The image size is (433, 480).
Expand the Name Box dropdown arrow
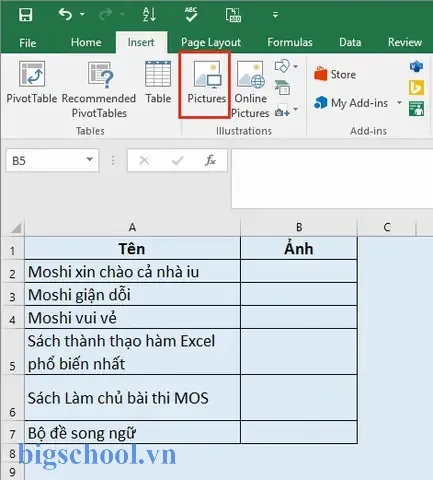90,160
